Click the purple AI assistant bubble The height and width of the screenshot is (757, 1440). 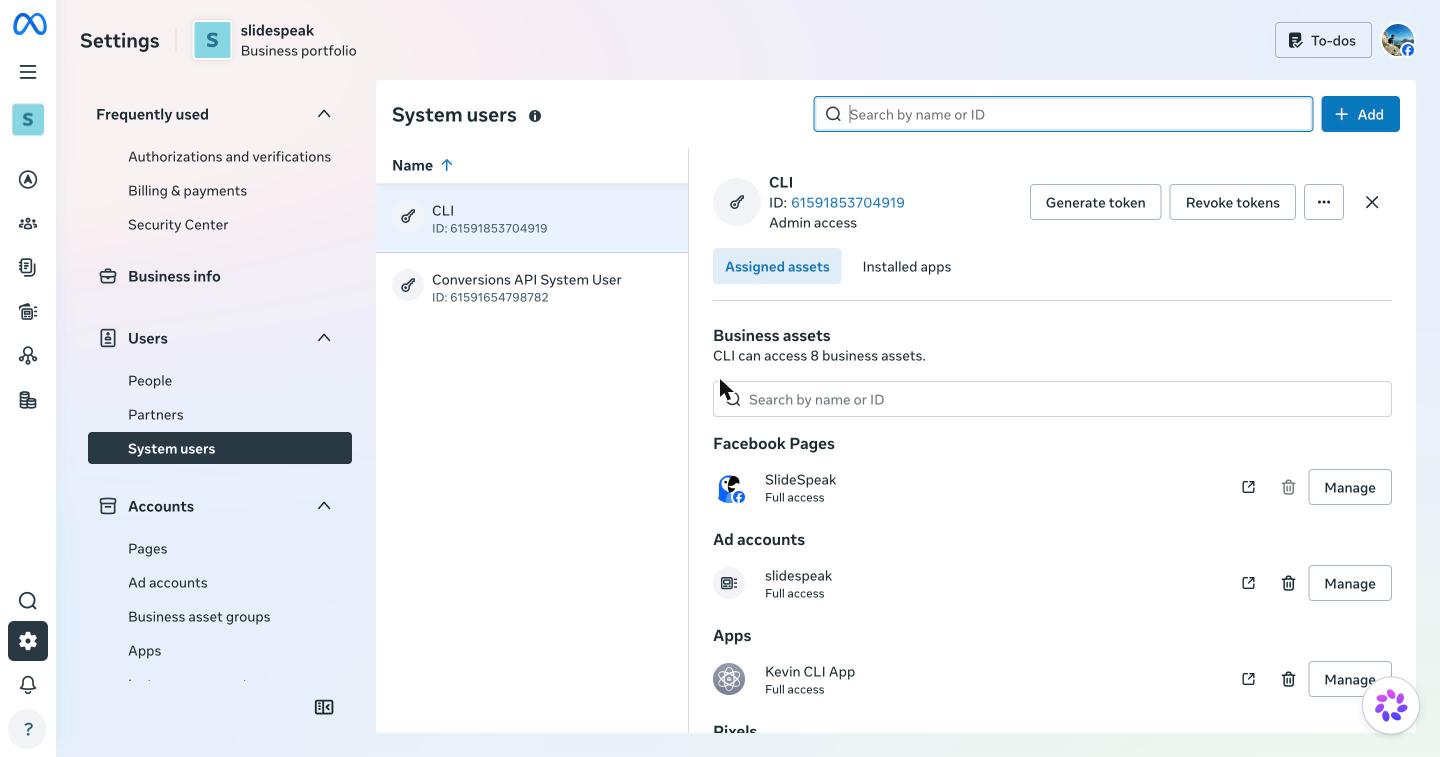click(1391, 705)
